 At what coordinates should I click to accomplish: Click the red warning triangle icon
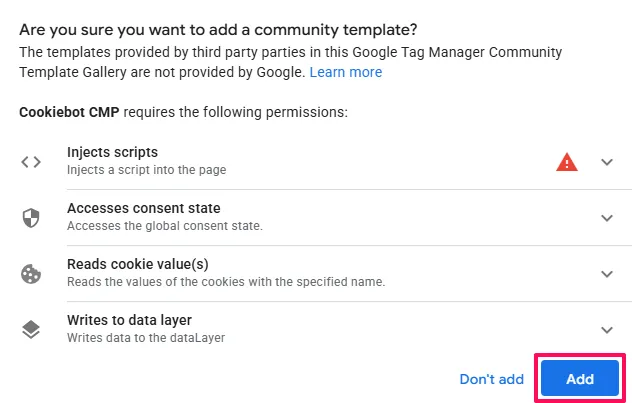567,162
